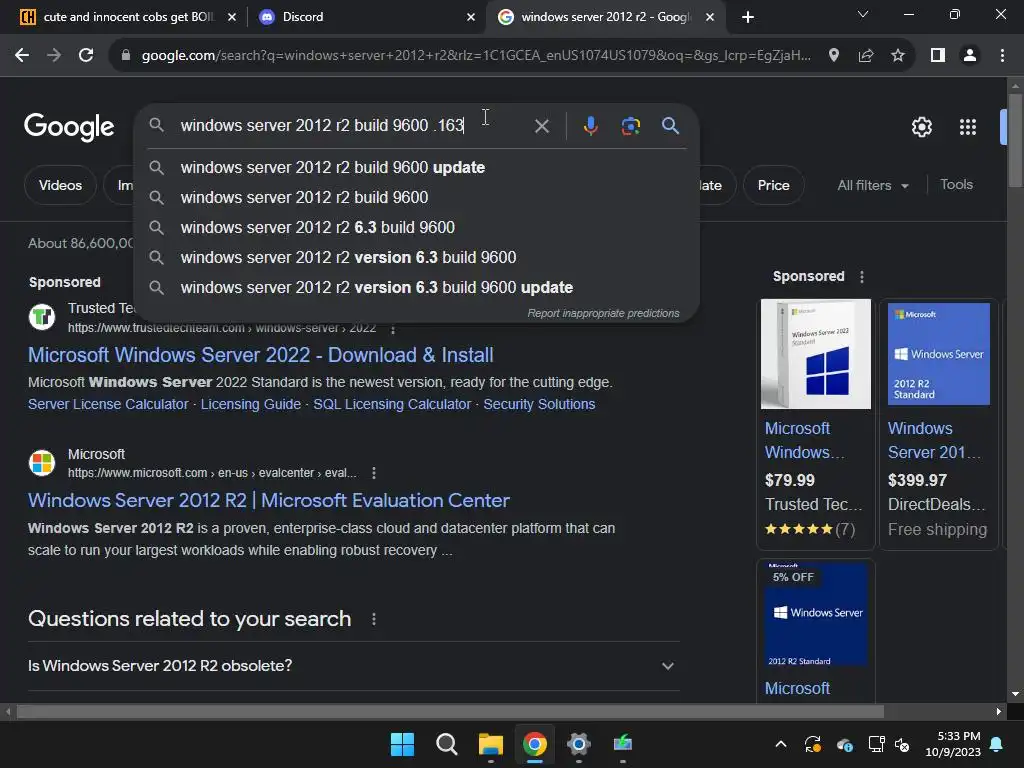The width and height of the screenshot is (1024, 768).
Task: Start voice search with the microphone
Action: [x=590, y=126]
